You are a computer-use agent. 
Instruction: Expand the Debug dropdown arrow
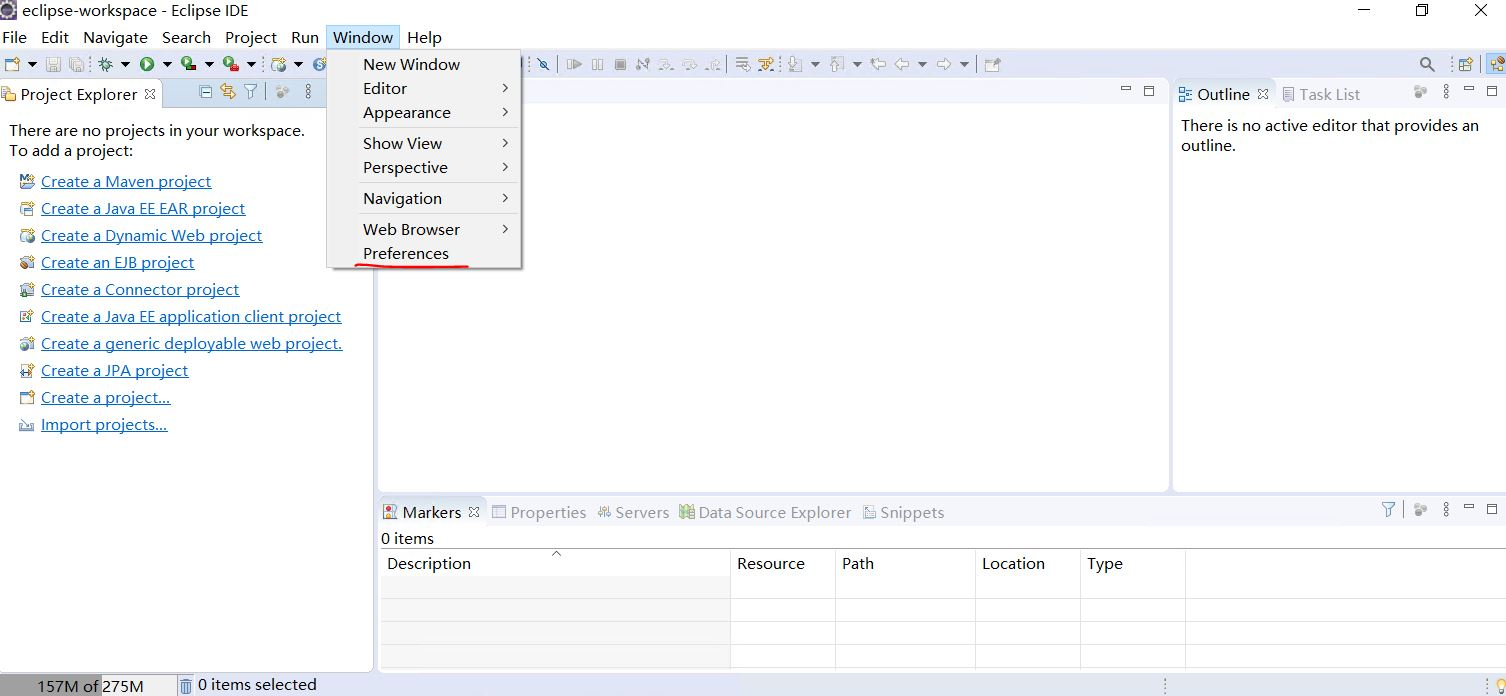125,64
